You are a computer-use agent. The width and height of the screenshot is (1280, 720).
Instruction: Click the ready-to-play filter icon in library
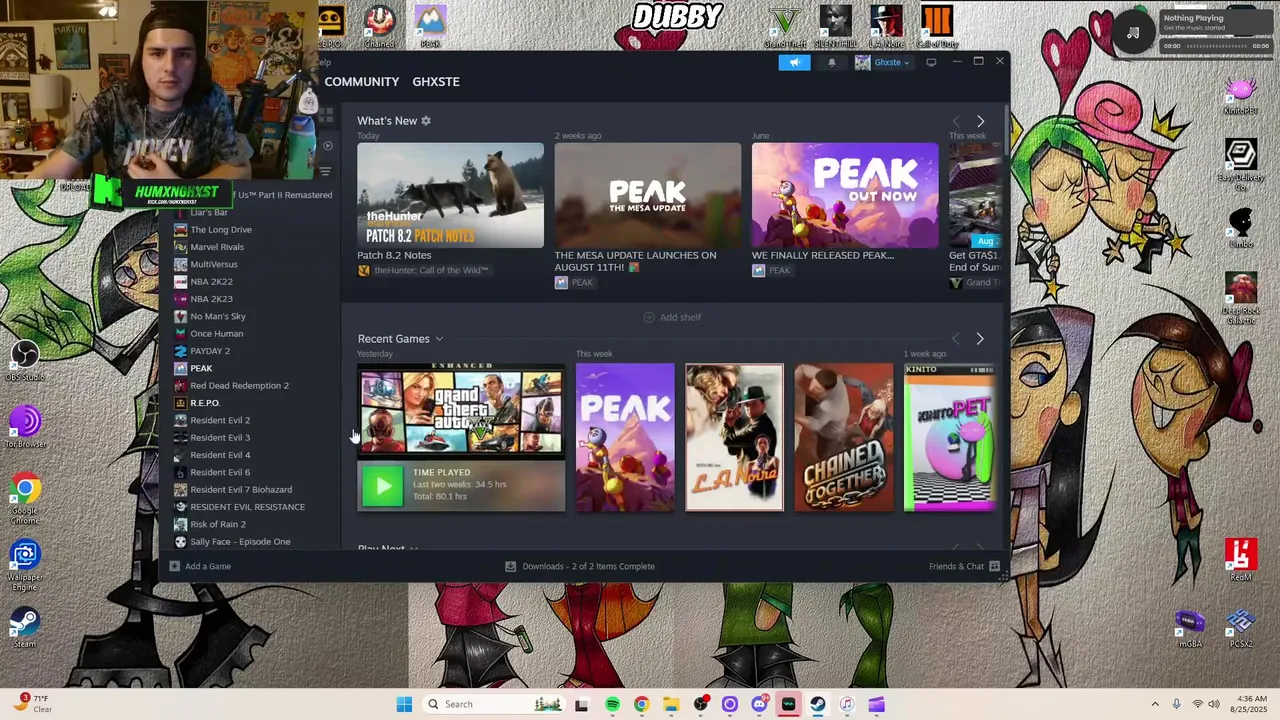327,146
